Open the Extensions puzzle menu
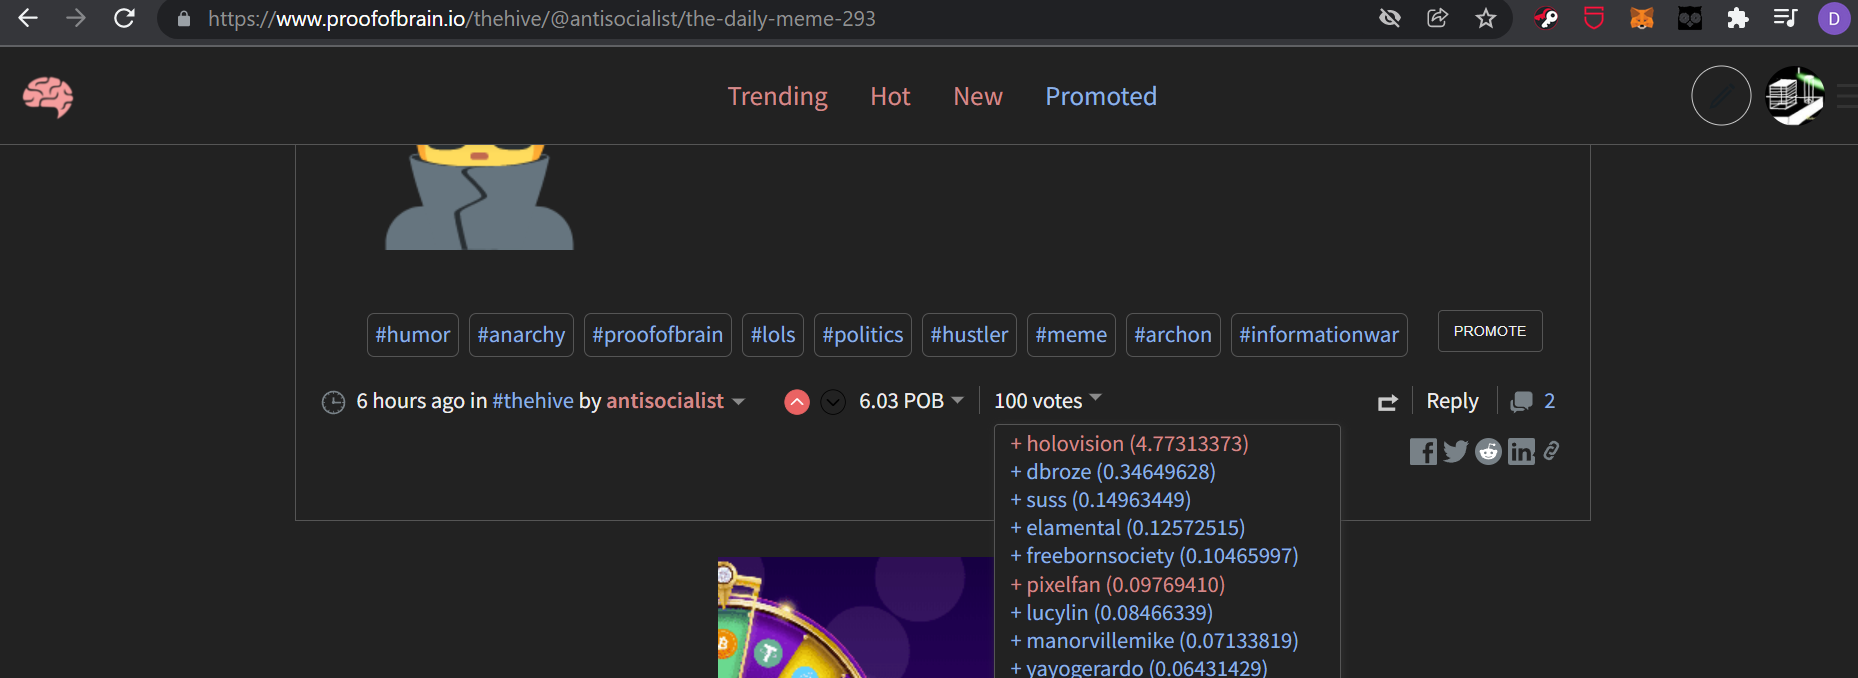 (x=1738, y=18)
